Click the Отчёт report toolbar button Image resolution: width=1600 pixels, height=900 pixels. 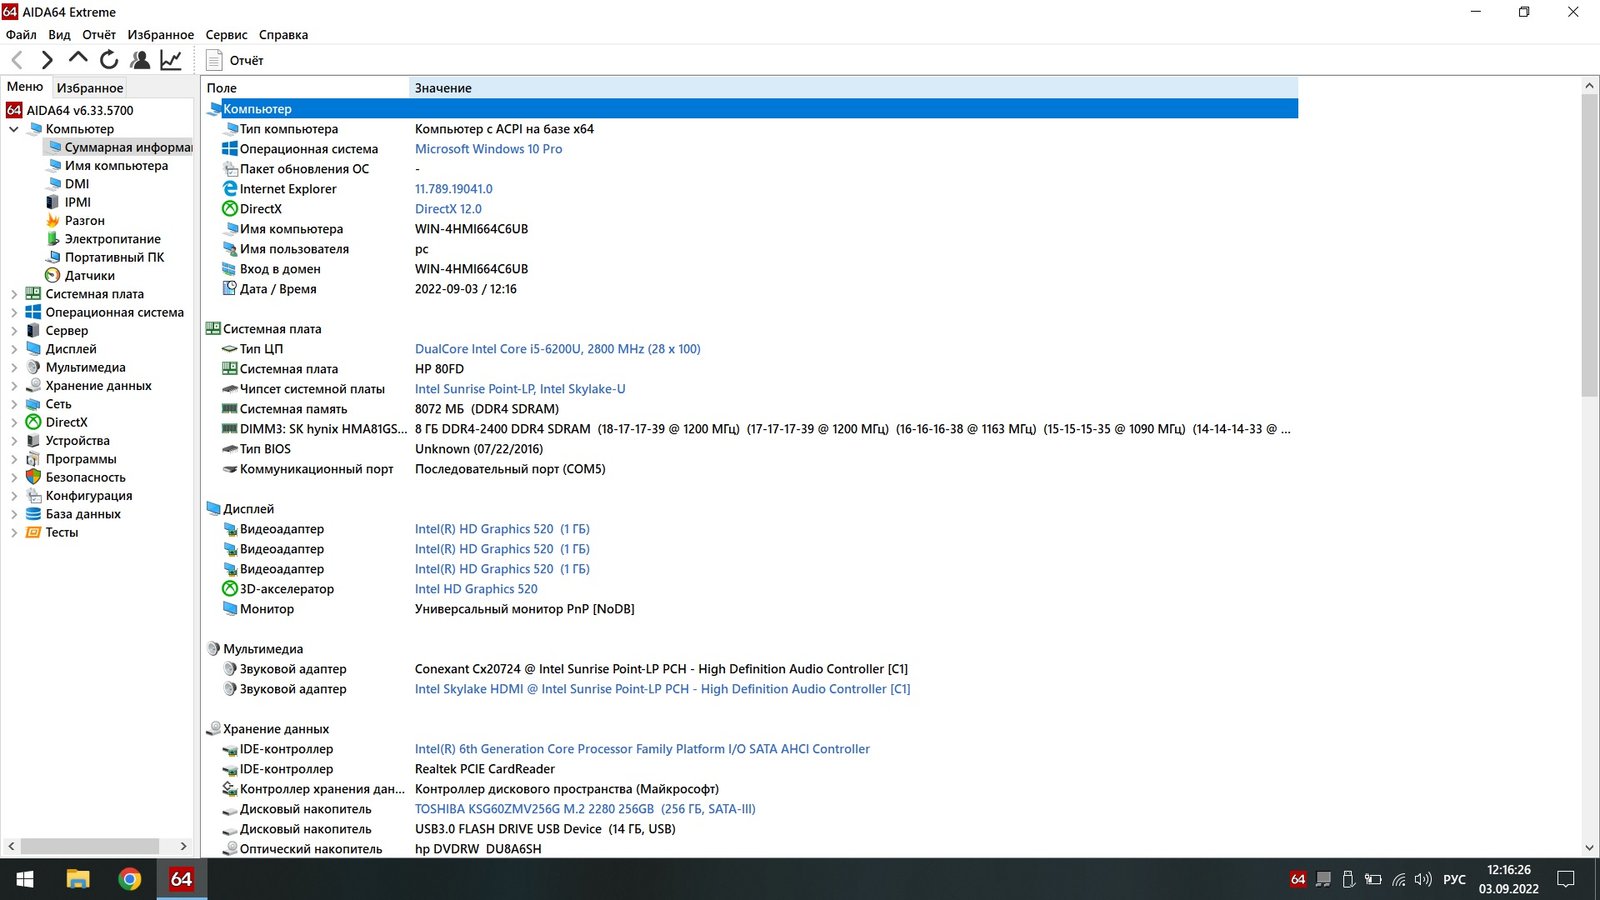pyautogui.click(x=236, y=61)
